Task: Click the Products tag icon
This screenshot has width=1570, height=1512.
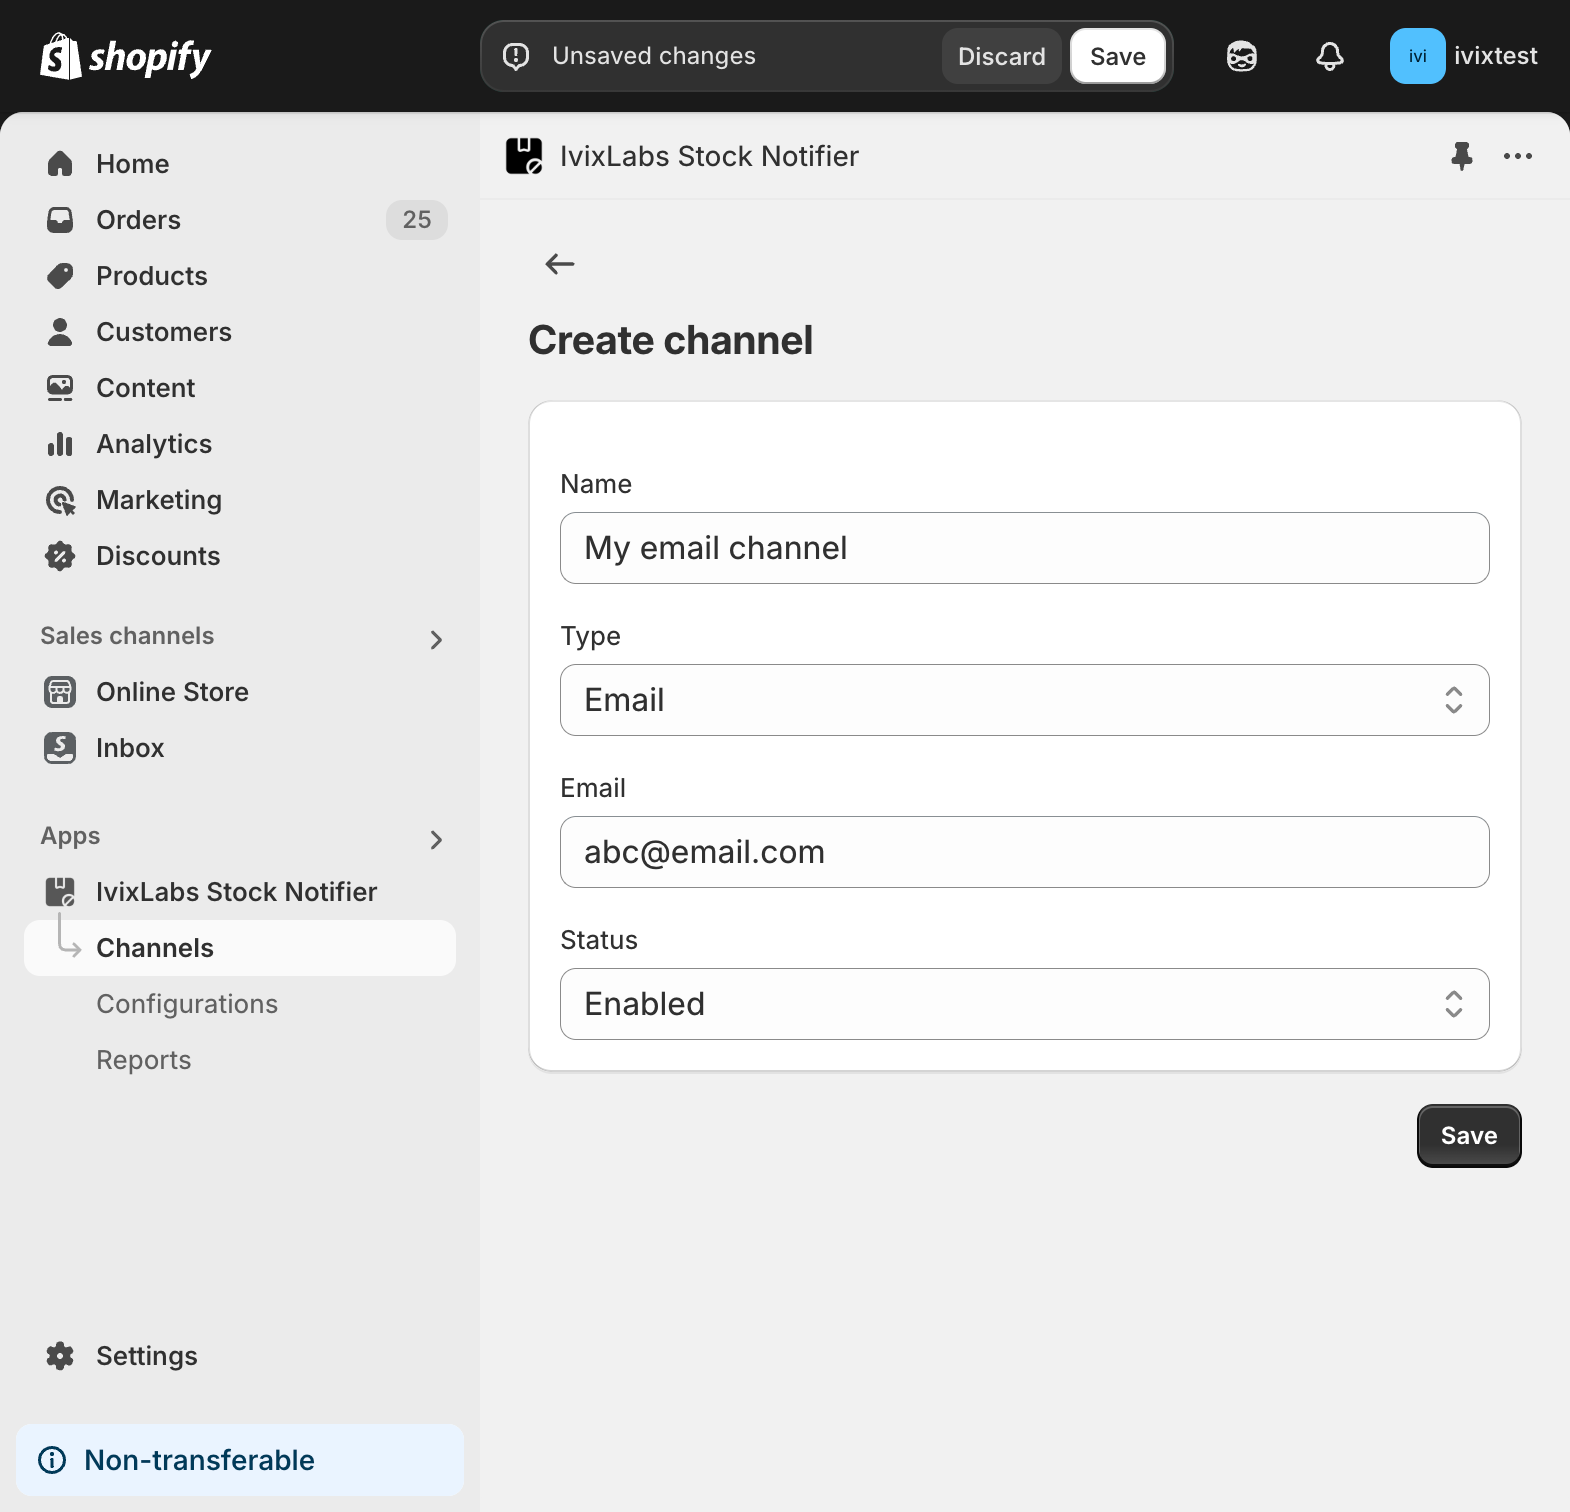Action: pyautogui.click(x=60, y=276)
